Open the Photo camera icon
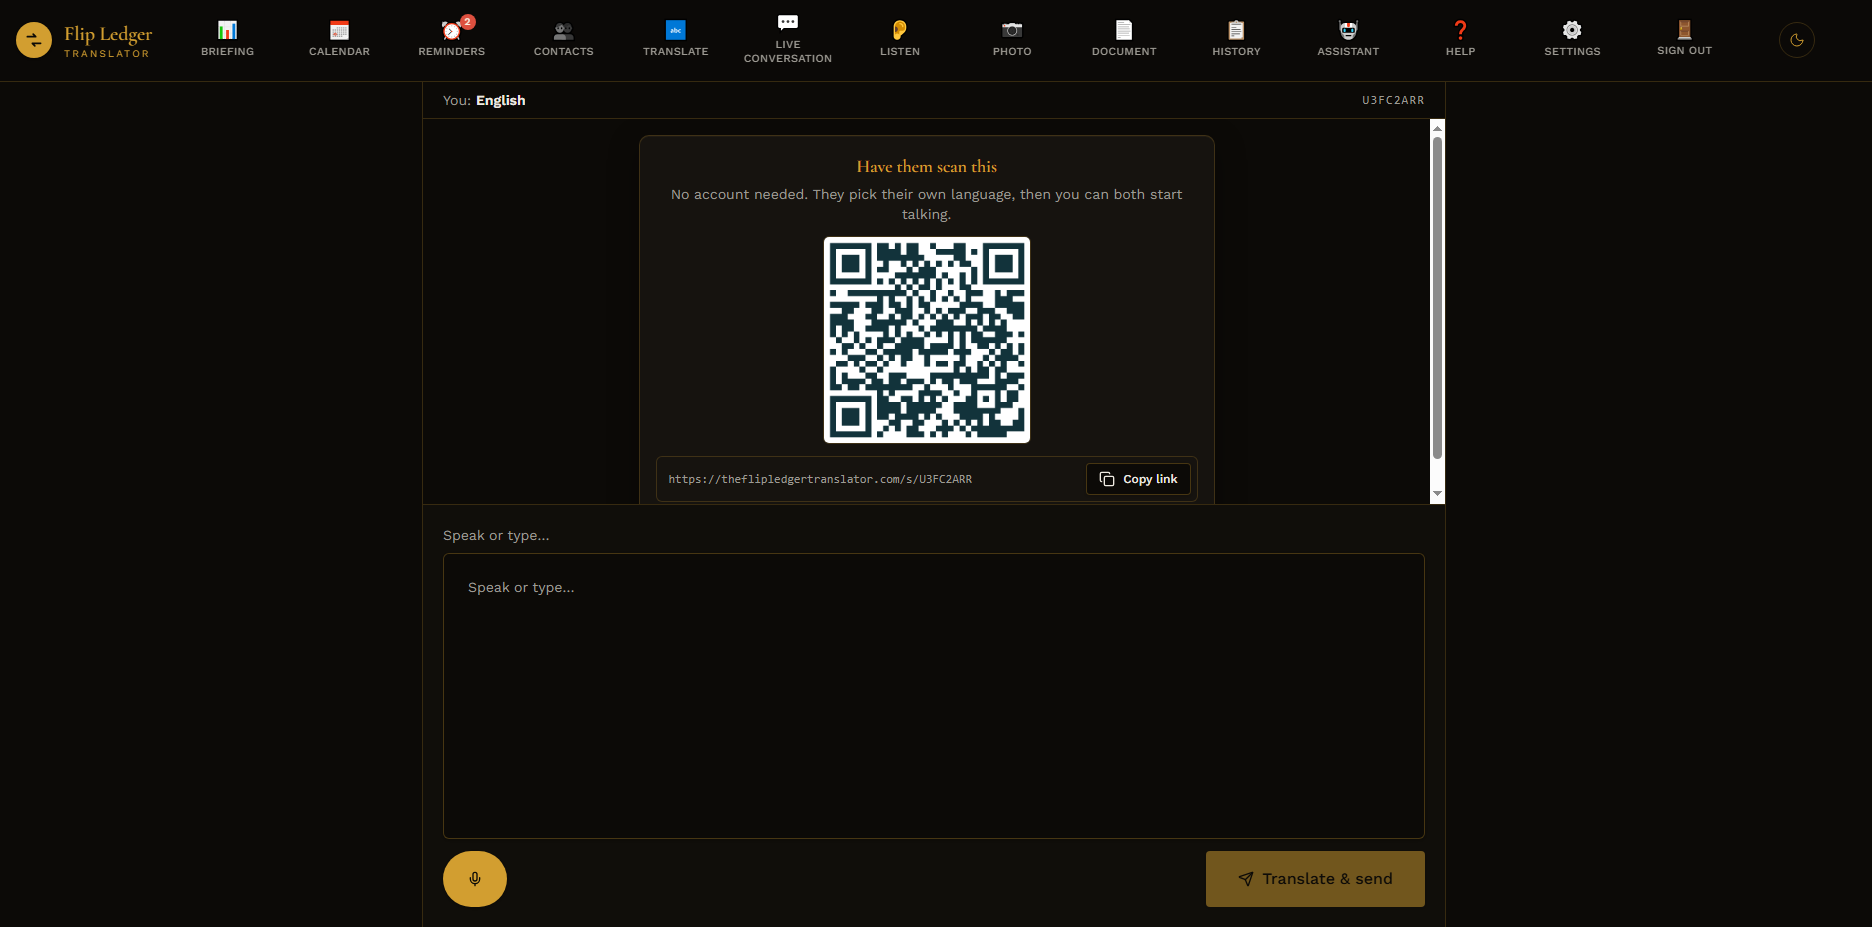 coord(1011,30)
